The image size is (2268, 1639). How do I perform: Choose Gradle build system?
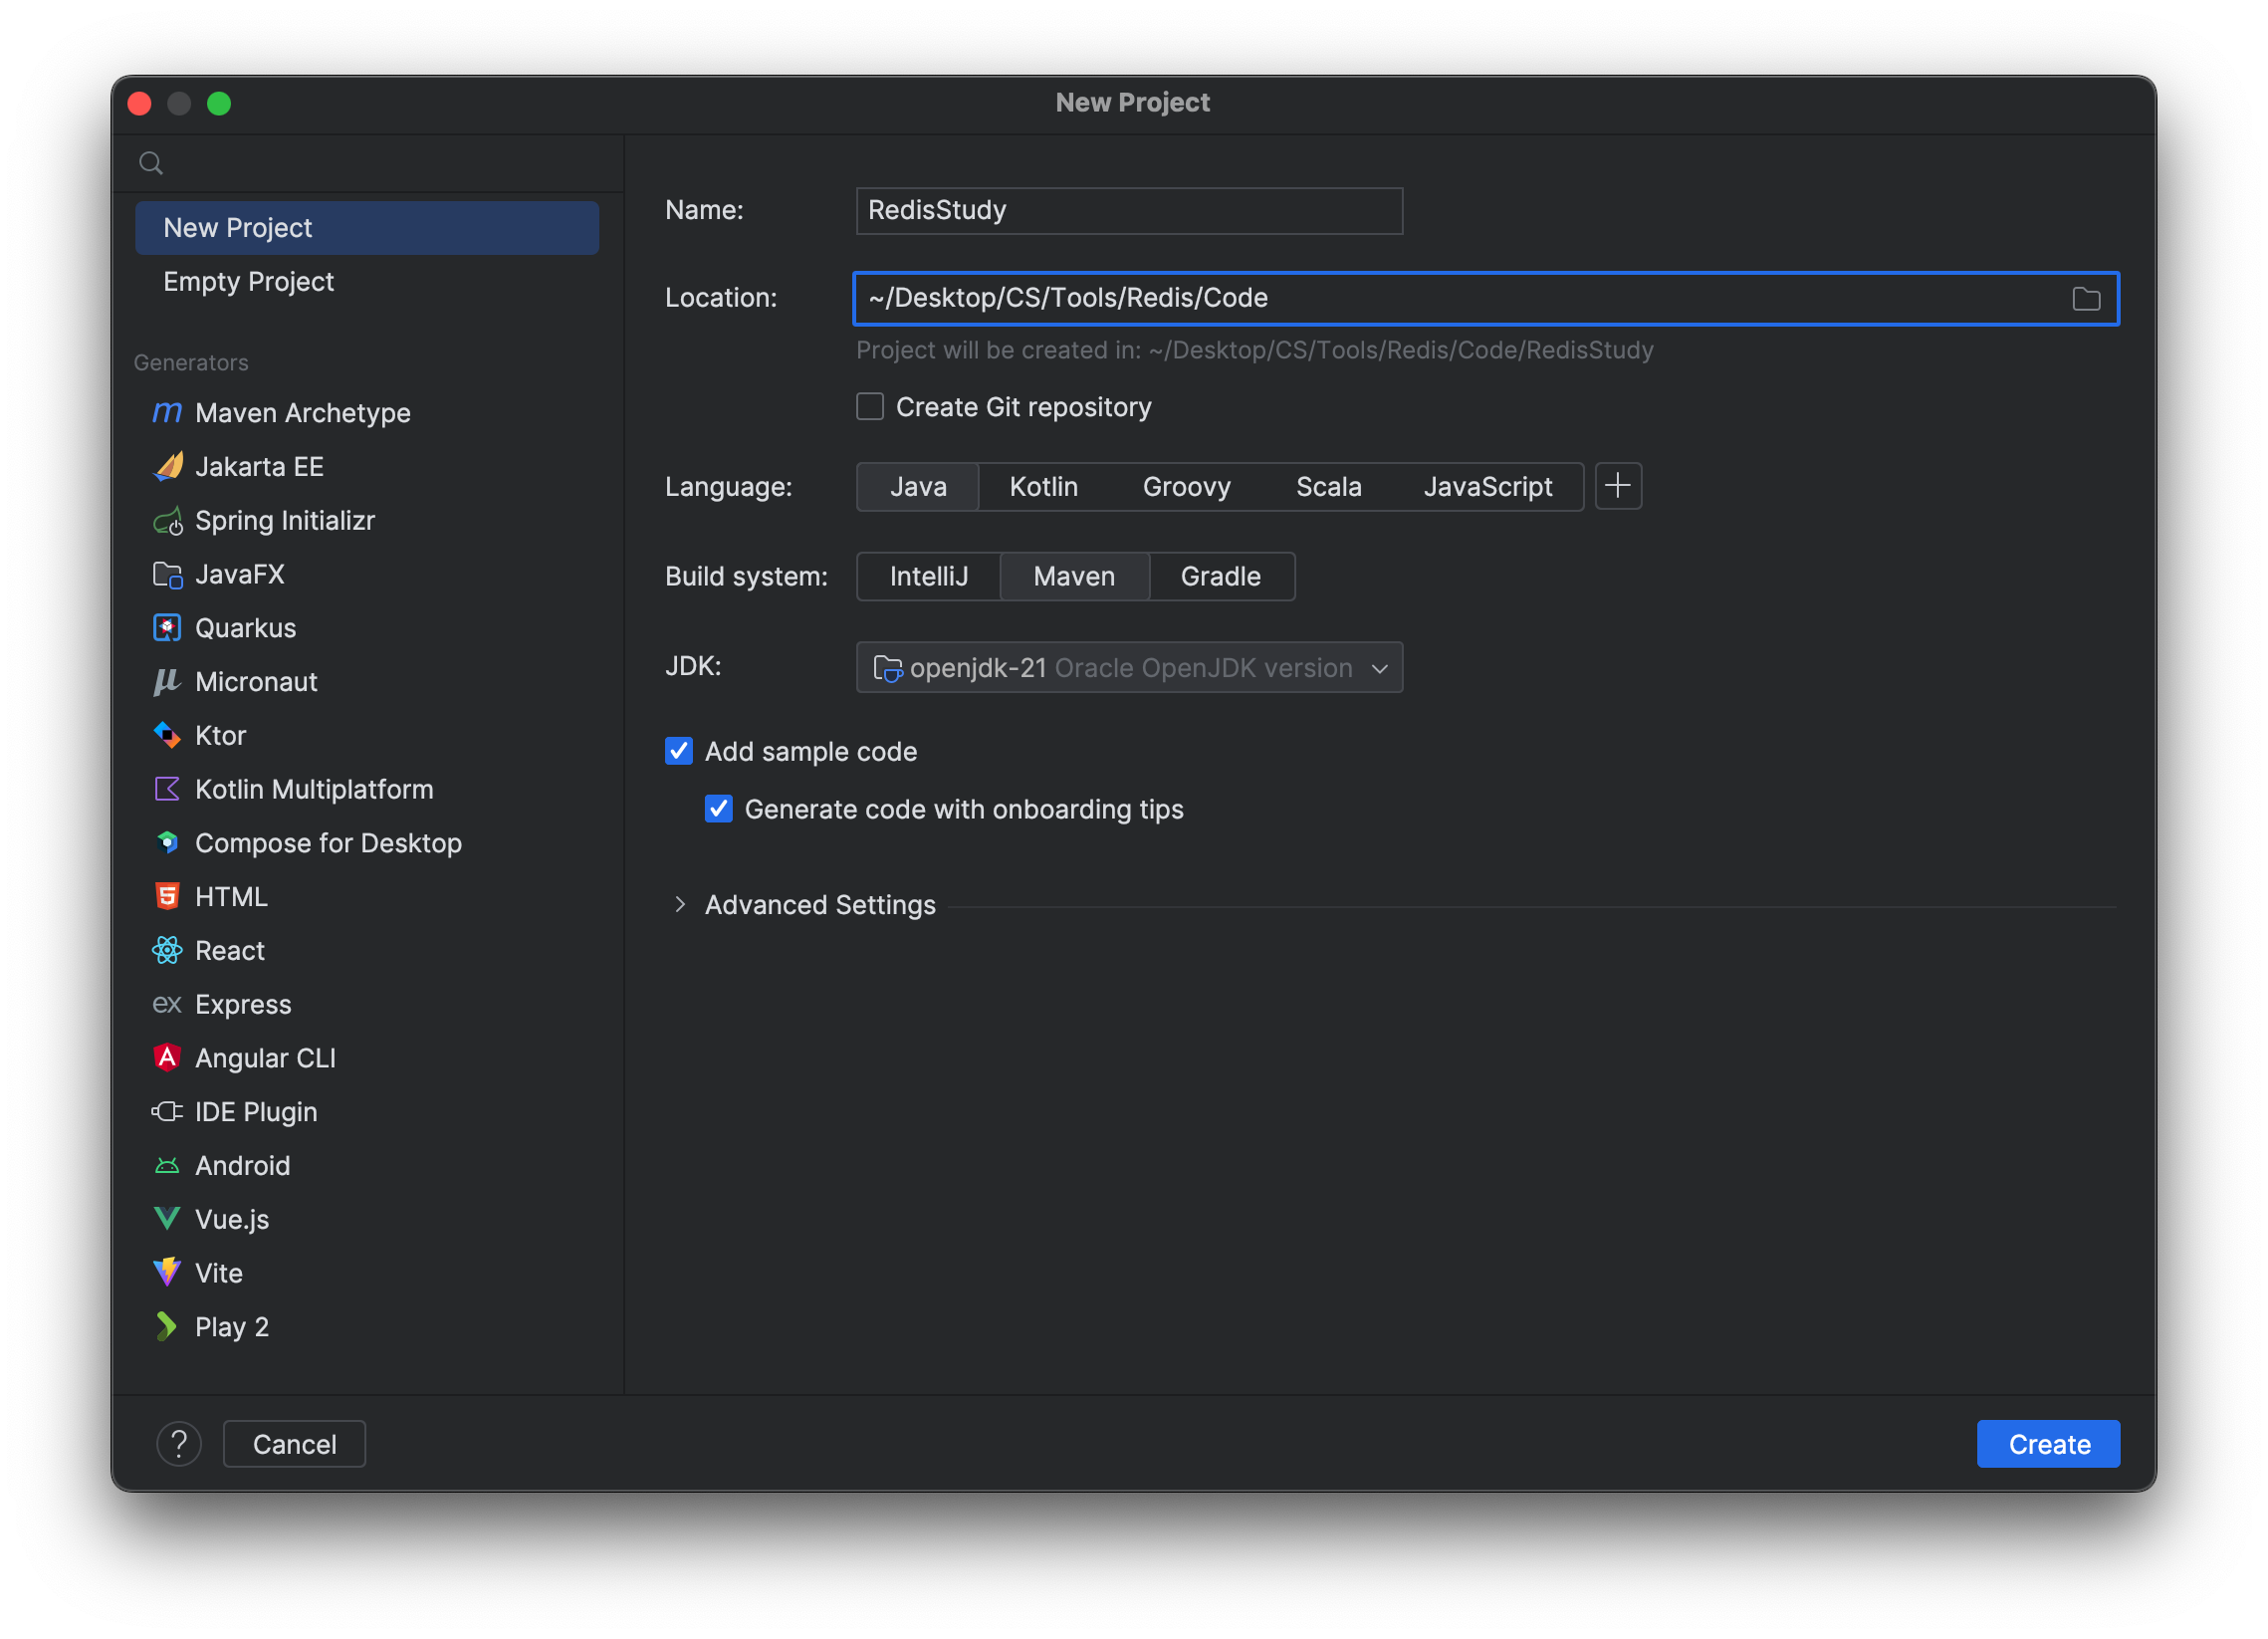point(1221,577)
